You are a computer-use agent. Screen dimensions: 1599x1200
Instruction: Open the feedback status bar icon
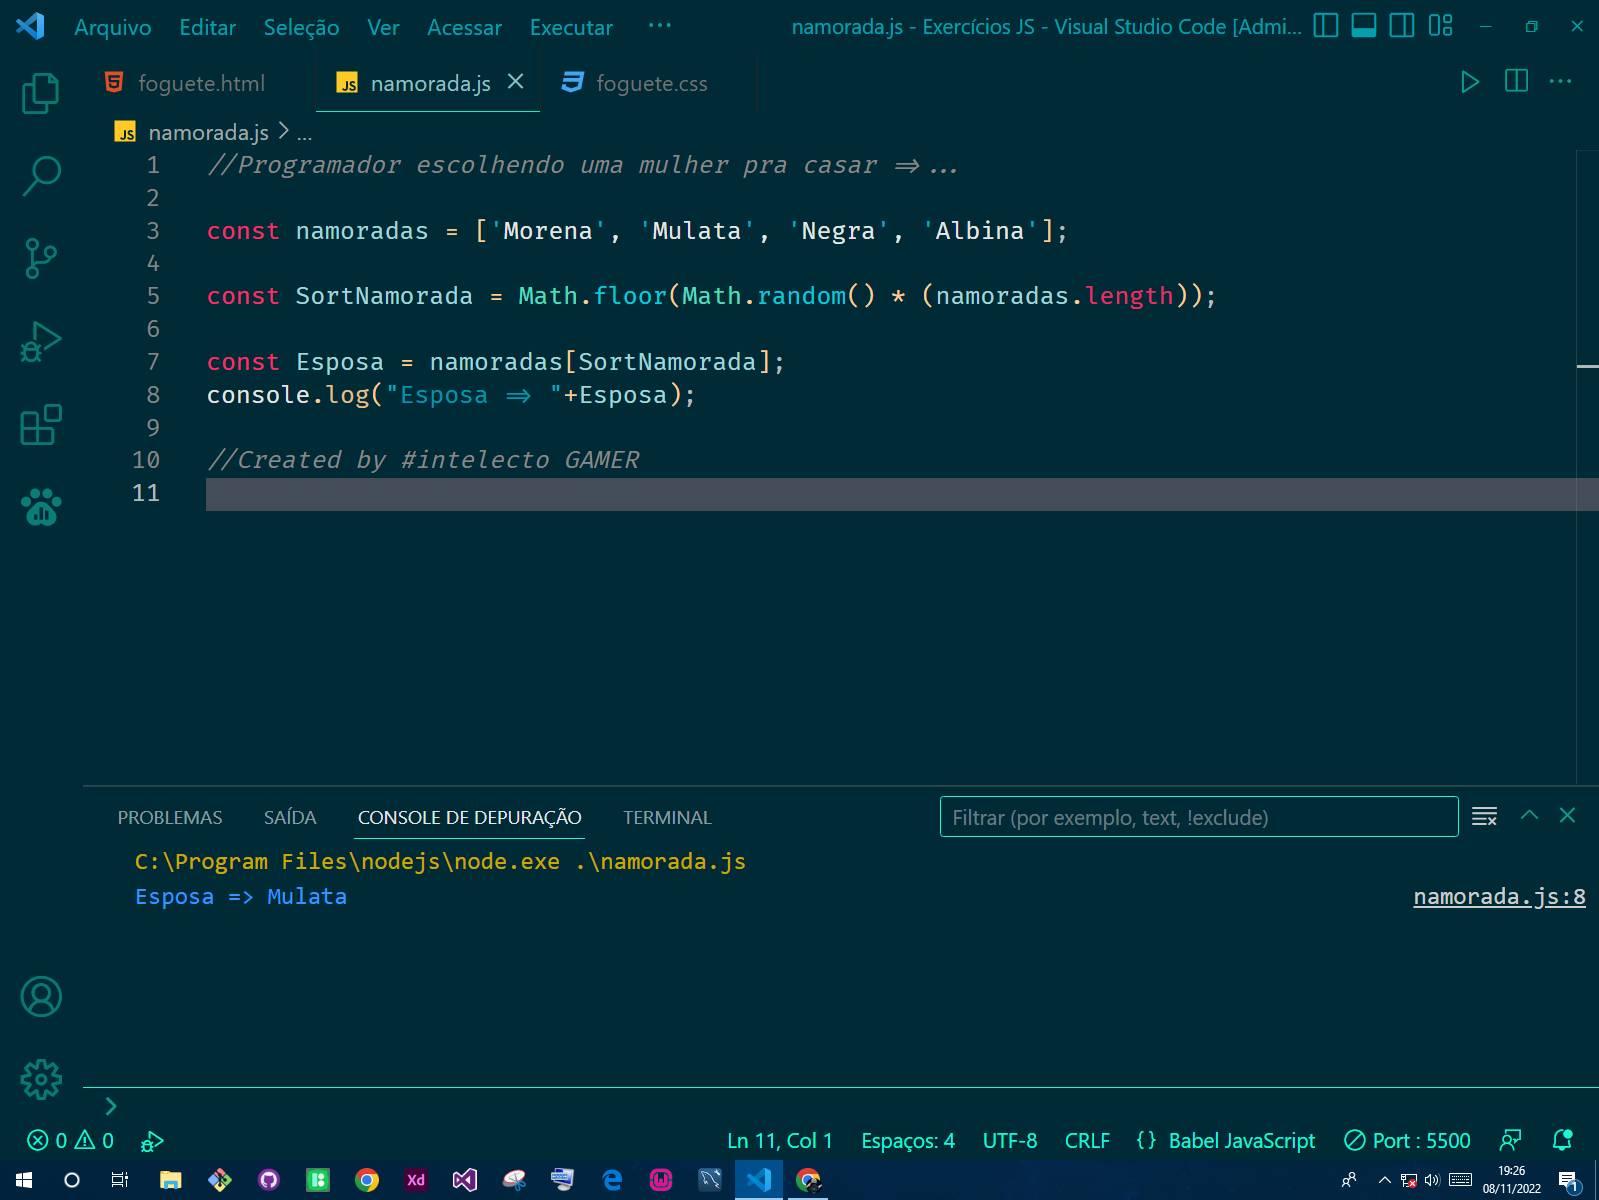coord(1510,1140)
